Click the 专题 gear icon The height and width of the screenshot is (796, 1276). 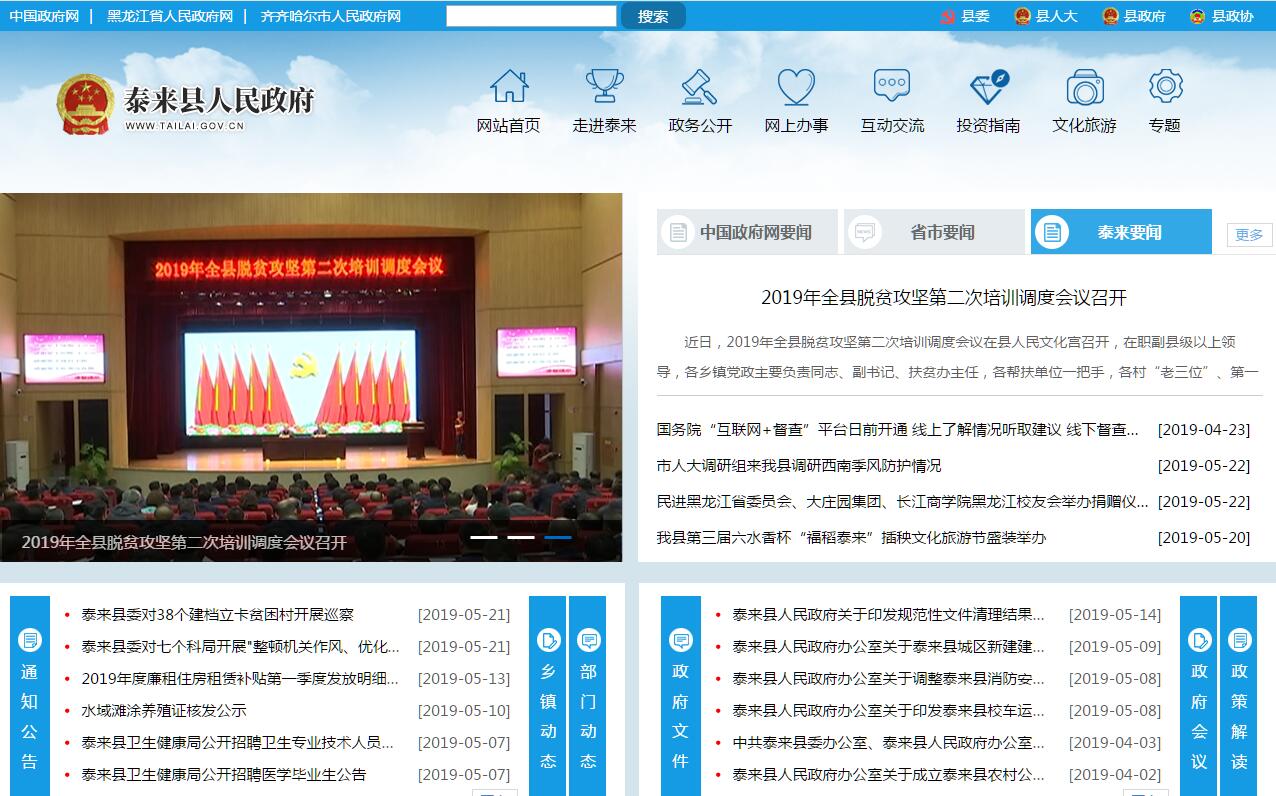tap(1165, 86)
